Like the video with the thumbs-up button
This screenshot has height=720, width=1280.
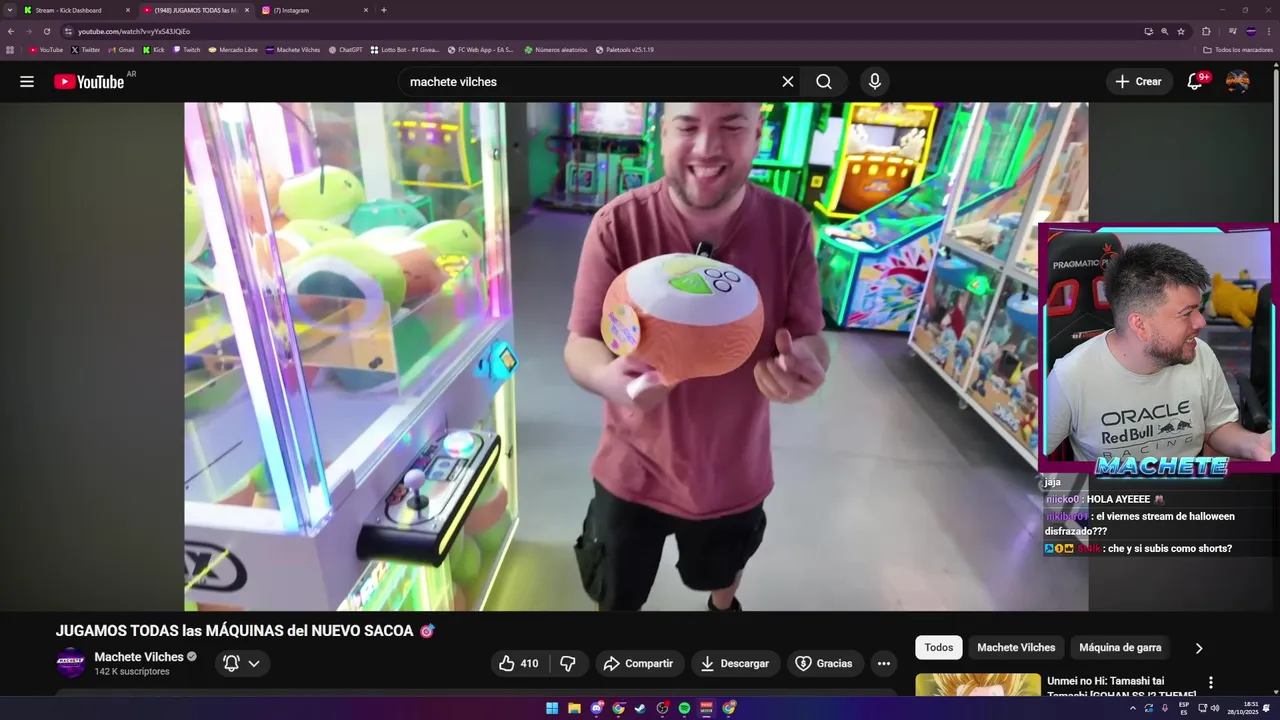coord(520,663)
